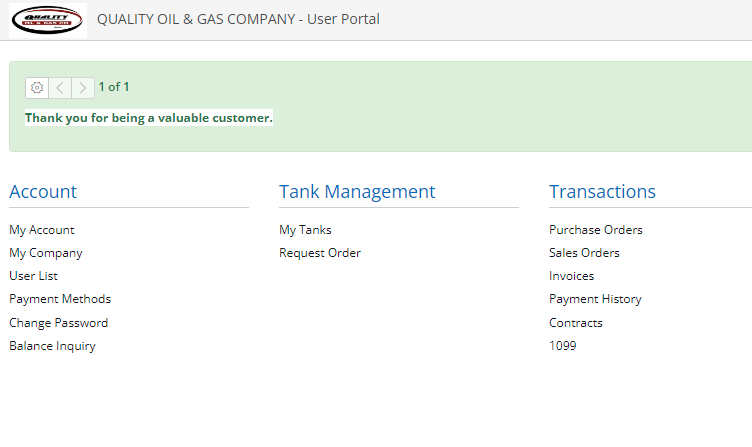Open Balance Inquiry
Image resolution: width=752 pixels, height=447 pixels.
click(x=52, y=346)
